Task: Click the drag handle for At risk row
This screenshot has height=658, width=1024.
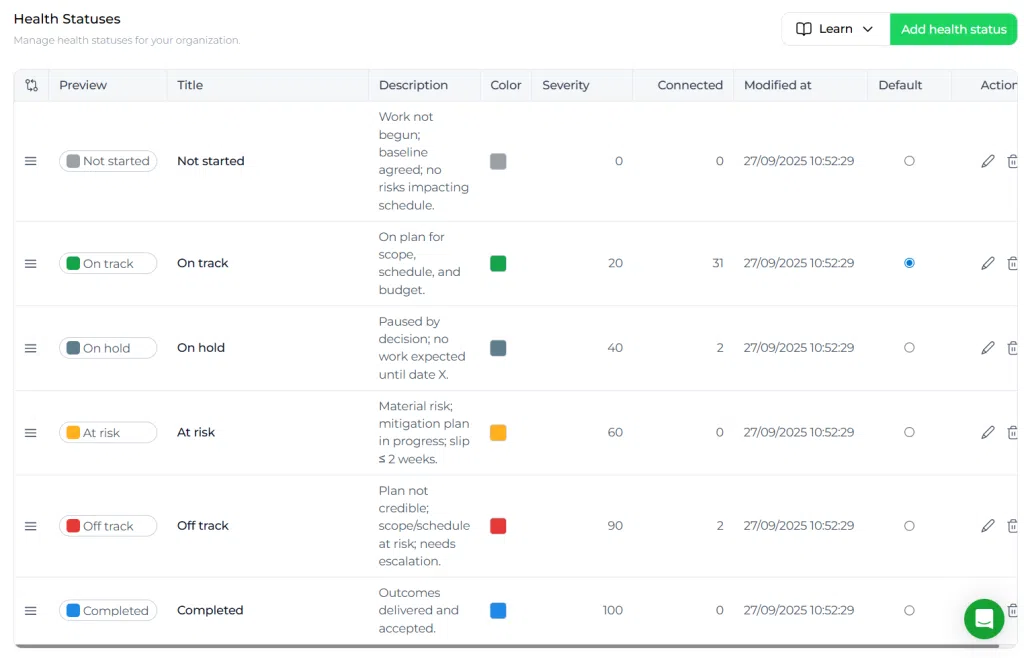Action: (31, 433)
